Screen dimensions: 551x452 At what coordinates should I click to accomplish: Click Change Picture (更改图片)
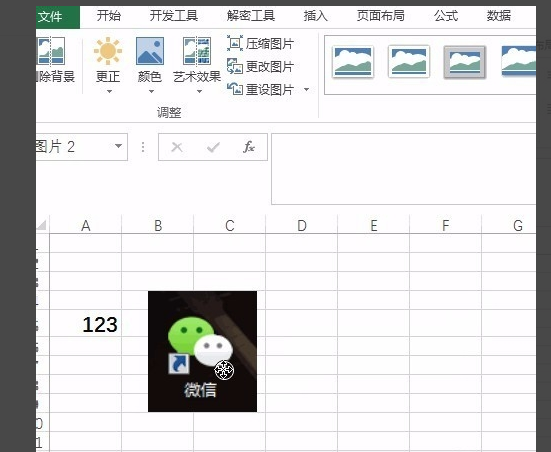click(260, 66)
